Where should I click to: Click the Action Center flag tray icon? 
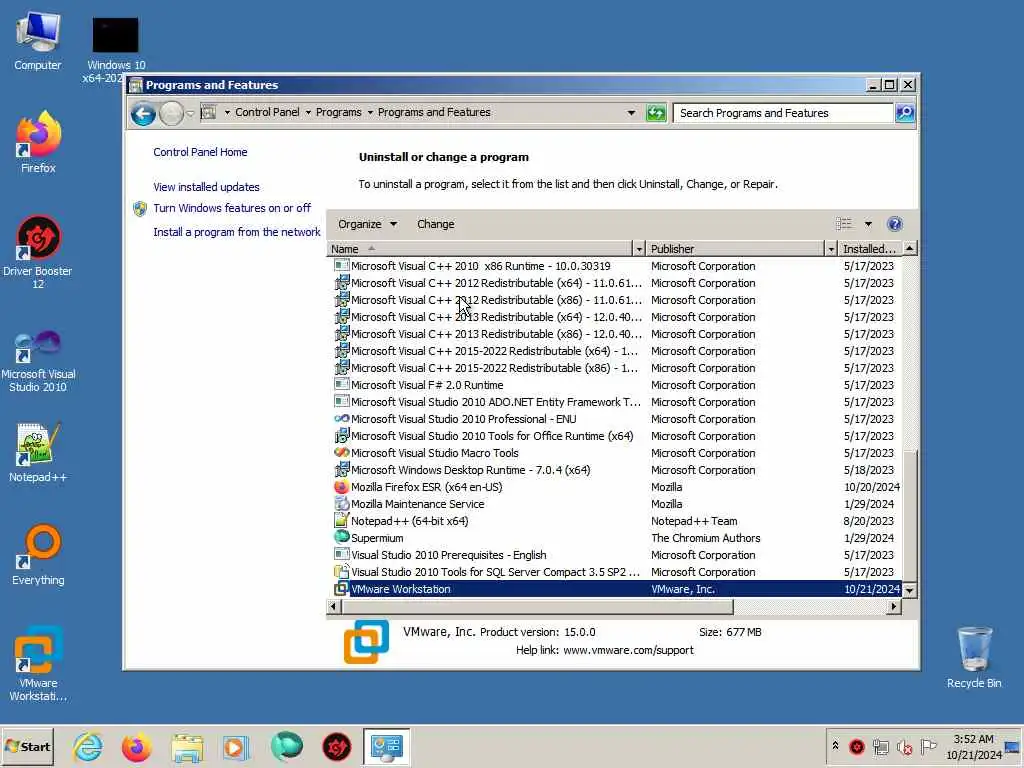(928, 746)
